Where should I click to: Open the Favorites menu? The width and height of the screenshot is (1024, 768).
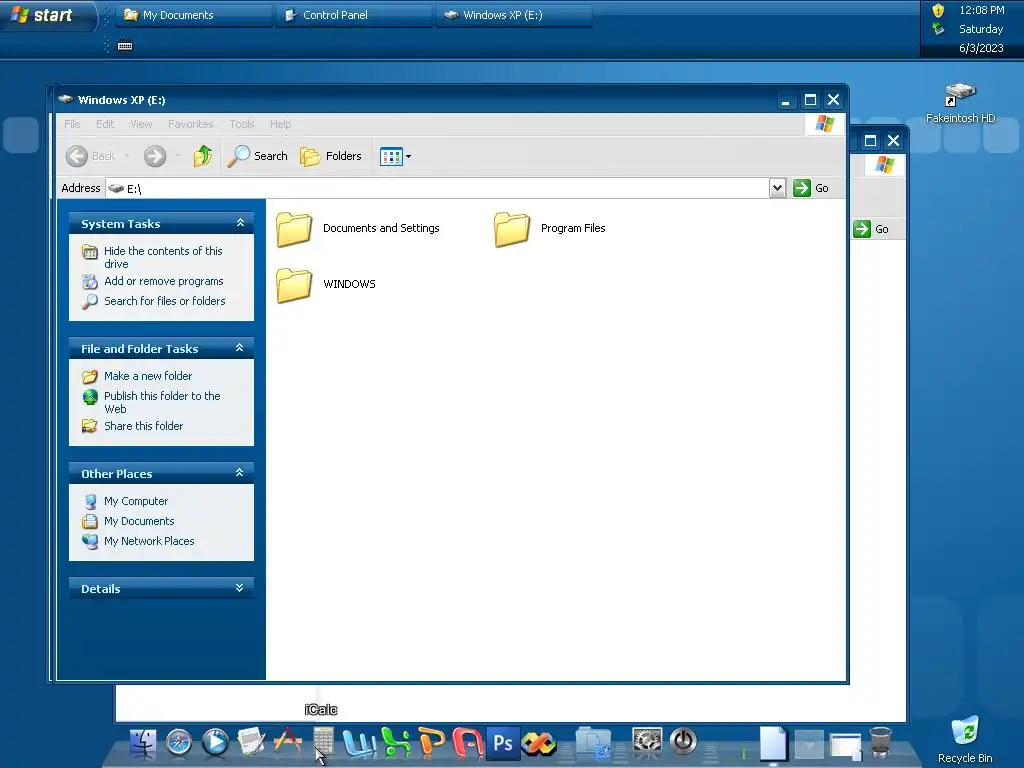click(x=191, y=124)
